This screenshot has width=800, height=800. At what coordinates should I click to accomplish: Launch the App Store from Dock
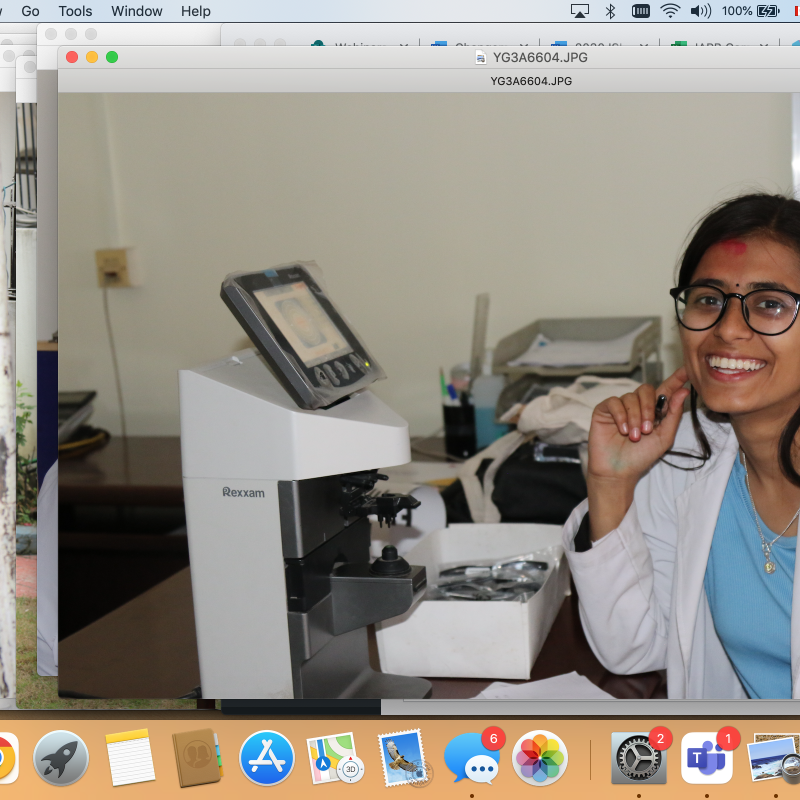pos(266,758)
